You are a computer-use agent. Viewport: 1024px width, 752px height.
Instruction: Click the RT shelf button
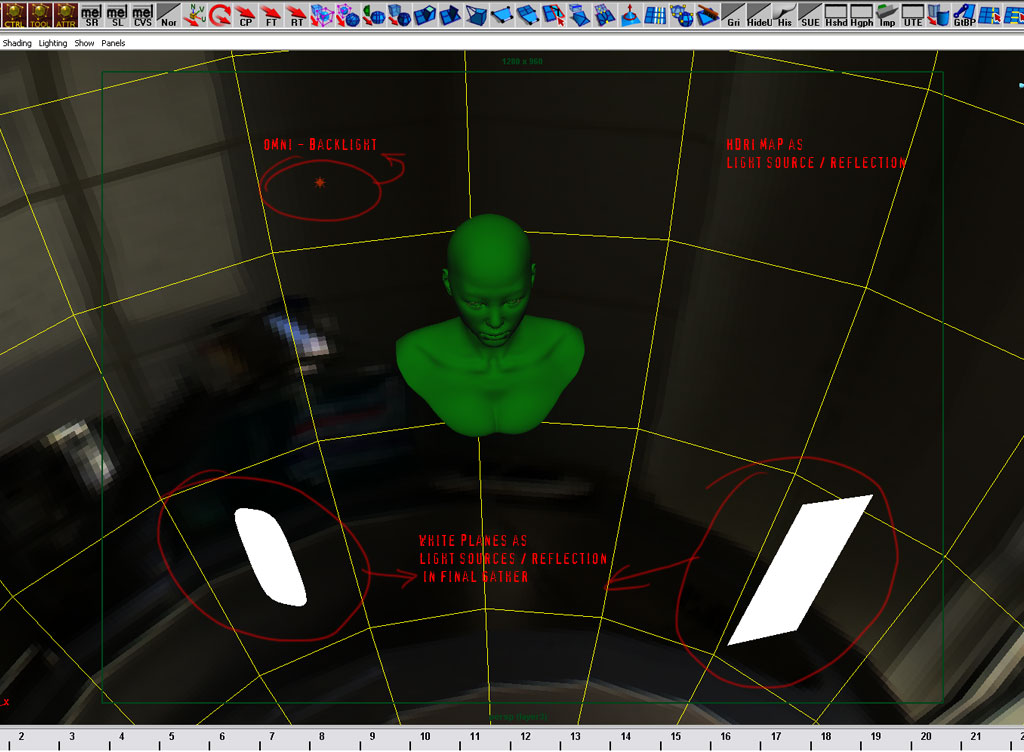(x=297, y=14)
